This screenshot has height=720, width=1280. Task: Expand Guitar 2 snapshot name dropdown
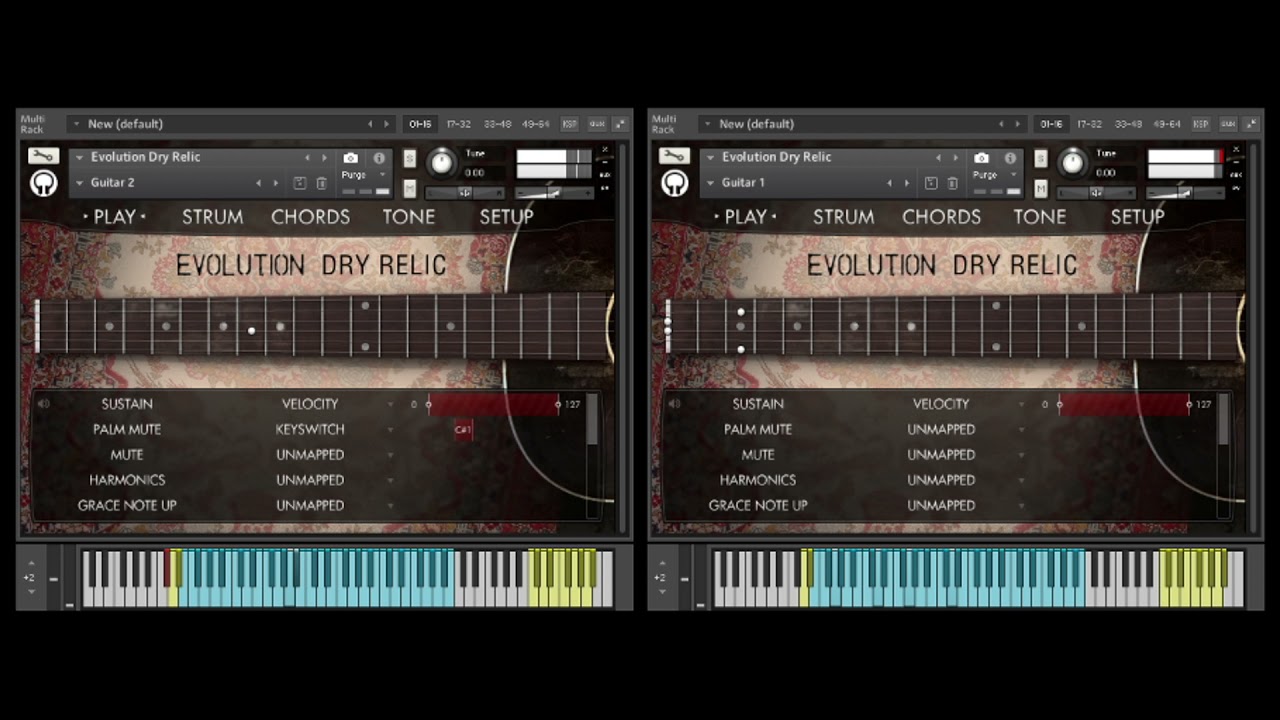tap(80, 183)
